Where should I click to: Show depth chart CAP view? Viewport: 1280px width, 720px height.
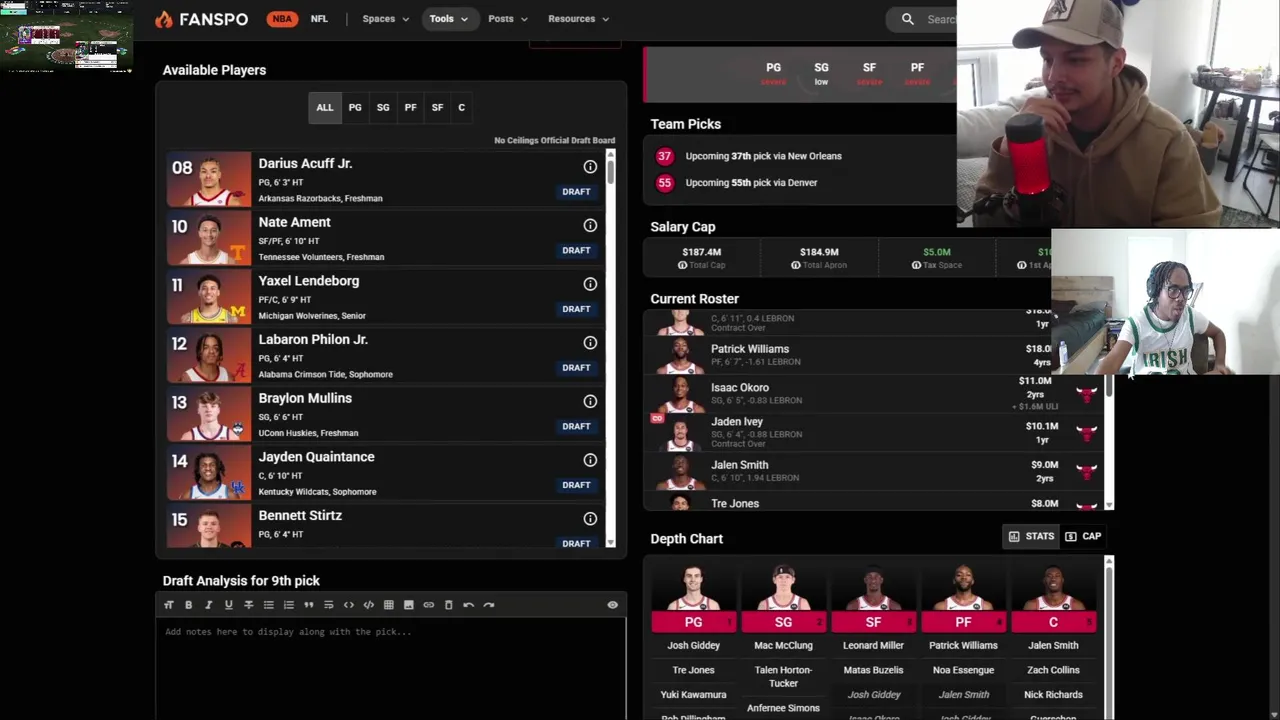tap(1083, 537)
